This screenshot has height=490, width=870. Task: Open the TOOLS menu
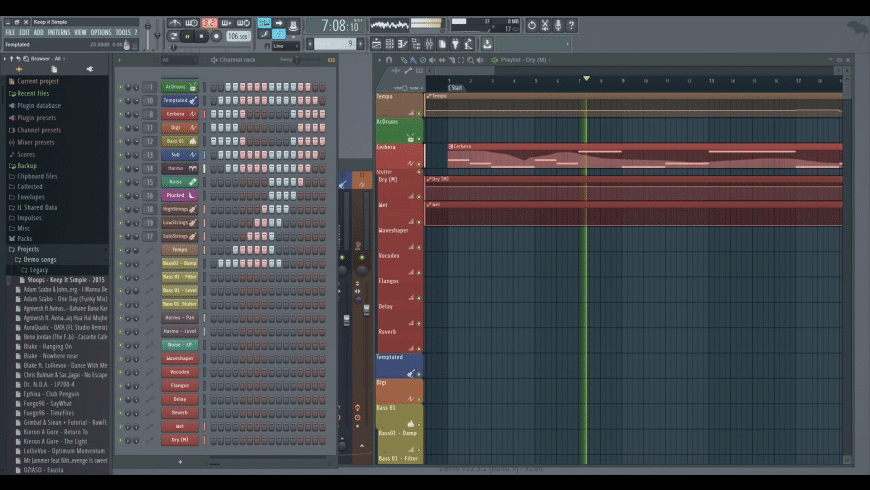pos(123,33)
